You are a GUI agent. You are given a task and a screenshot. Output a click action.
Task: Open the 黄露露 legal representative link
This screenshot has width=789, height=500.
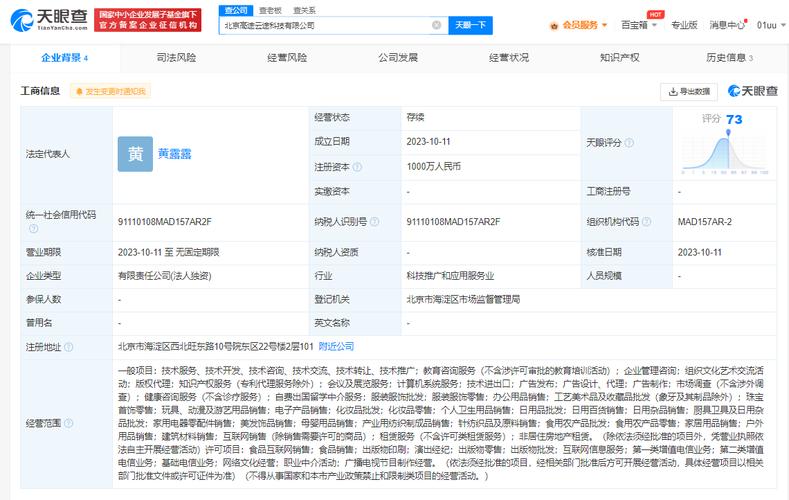click(175, 154)
